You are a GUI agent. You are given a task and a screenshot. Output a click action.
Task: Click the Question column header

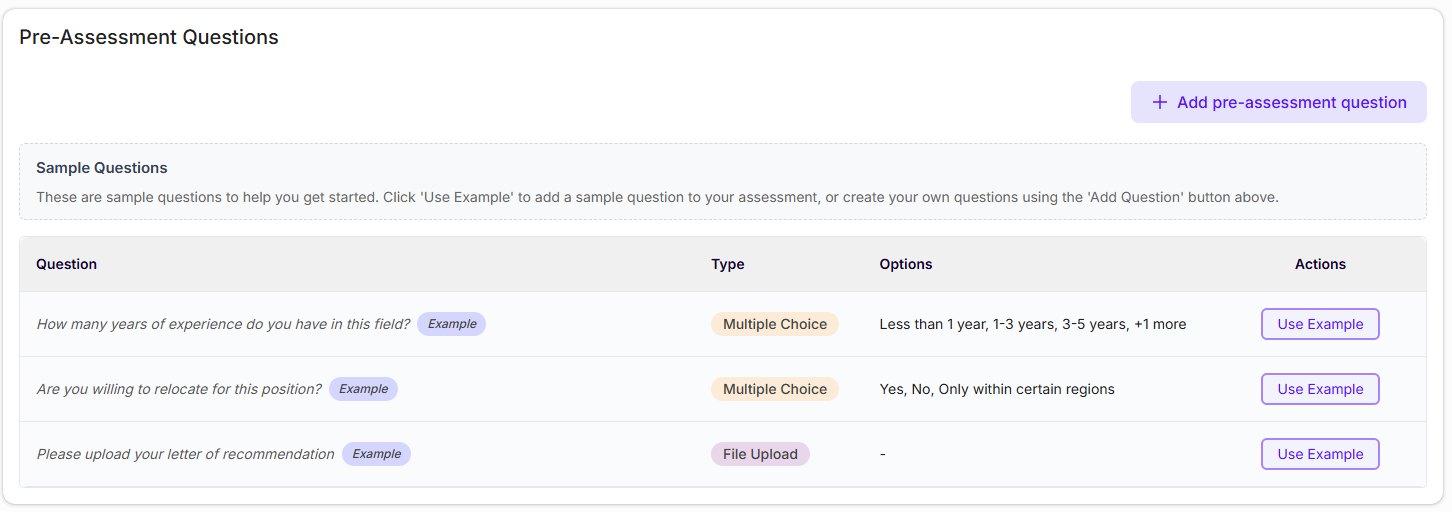coord(67,264)
